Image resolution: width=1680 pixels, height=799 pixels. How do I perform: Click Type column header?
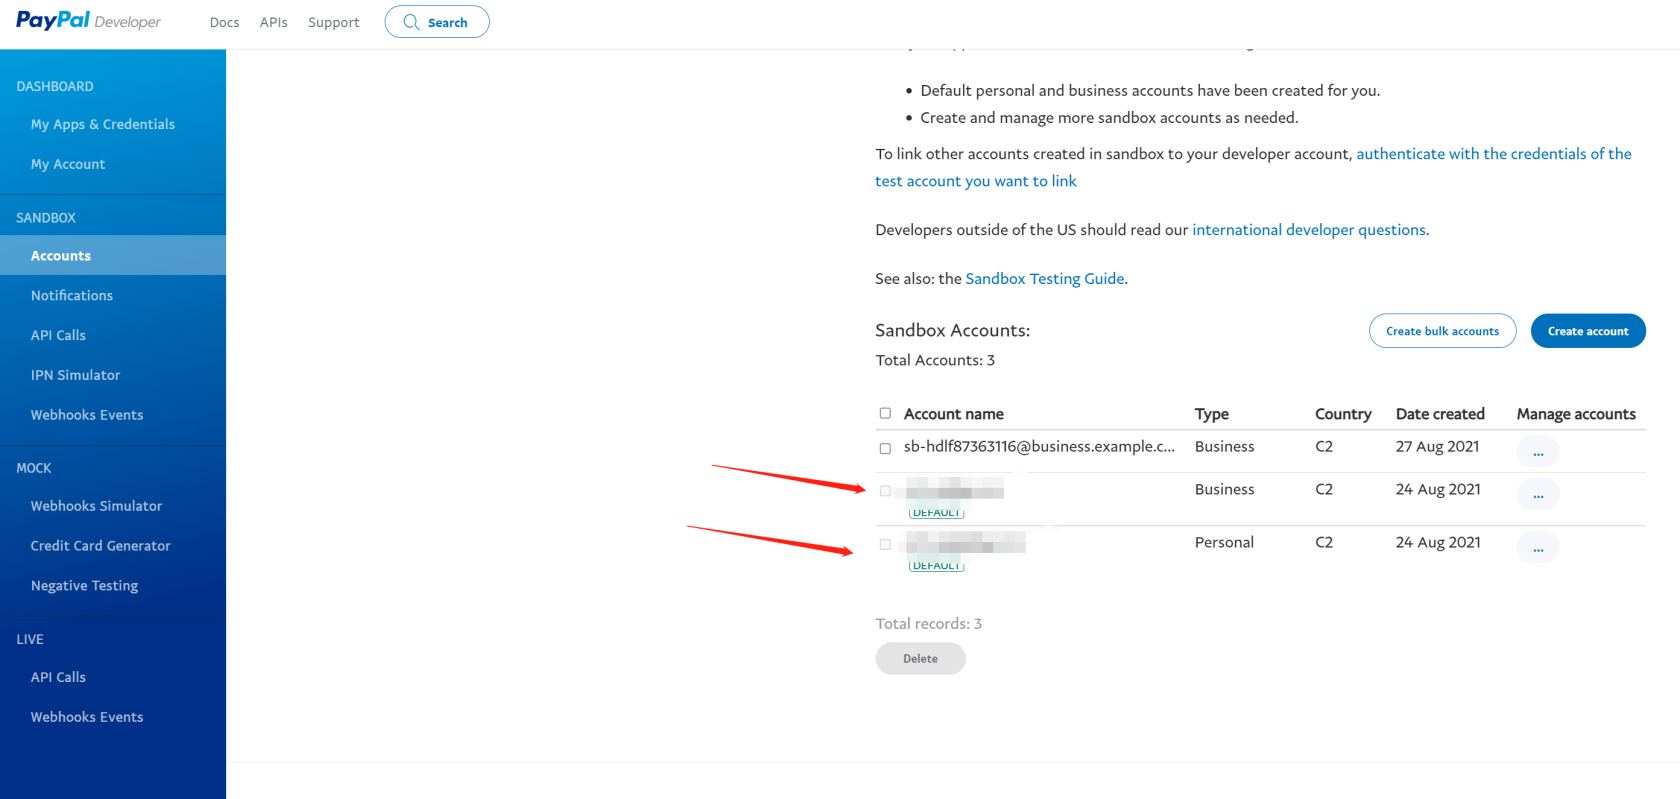coord(1212,414)
